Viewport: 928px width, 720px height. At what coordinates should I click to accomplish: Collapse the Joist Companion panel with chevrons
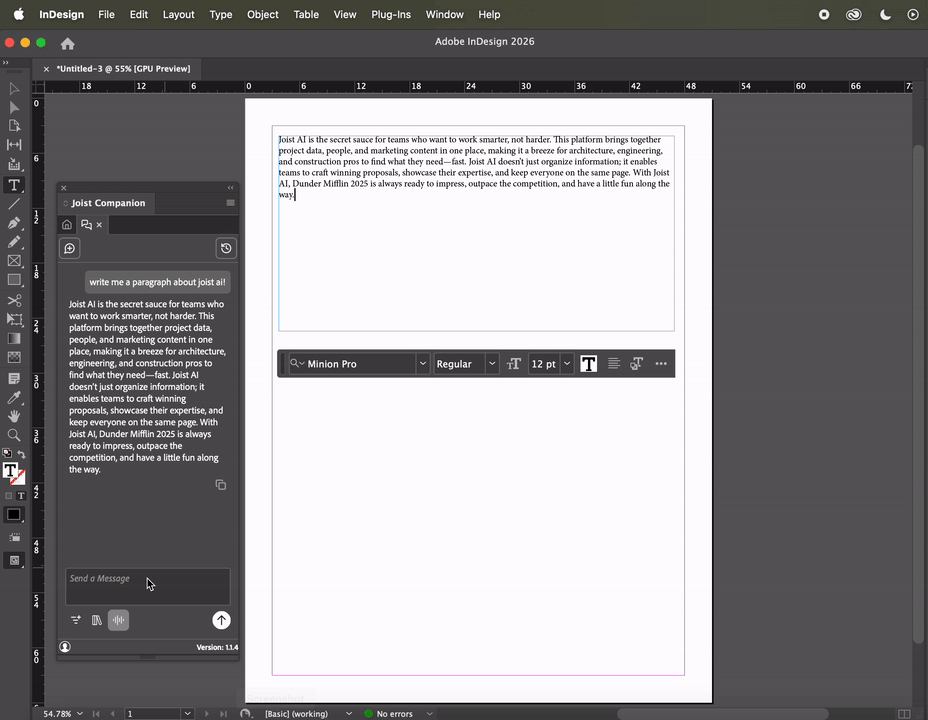pyautogui.click(x=230, y=188)
